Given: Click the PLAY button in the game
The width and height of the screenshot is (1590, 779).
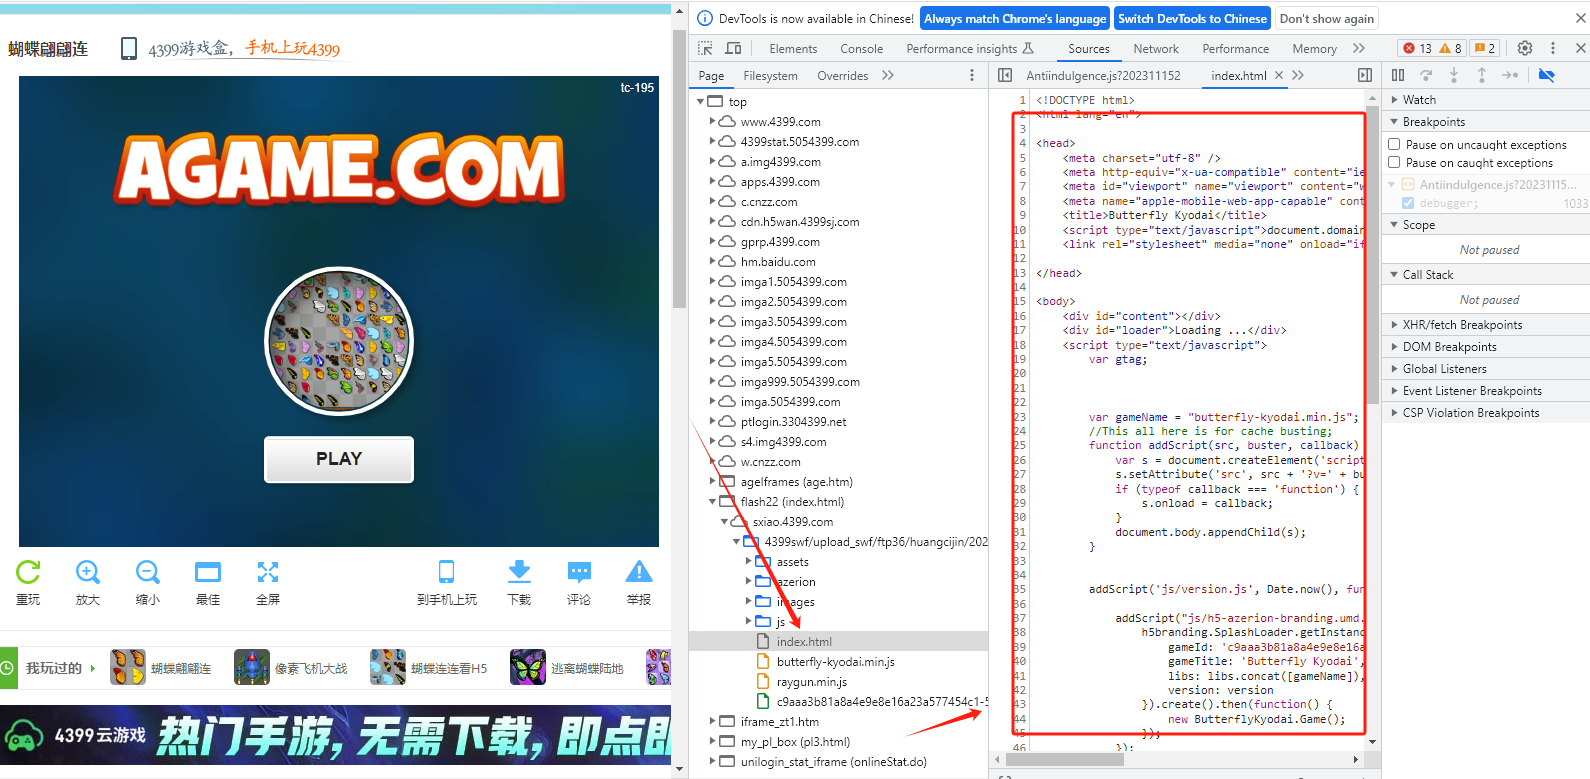Looking at the screenshot, I should point(339,459).
